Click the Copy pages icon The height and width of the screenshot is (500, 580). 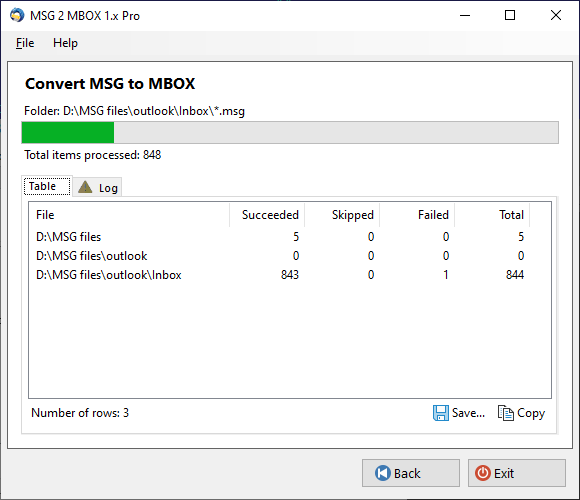(506, 413)
